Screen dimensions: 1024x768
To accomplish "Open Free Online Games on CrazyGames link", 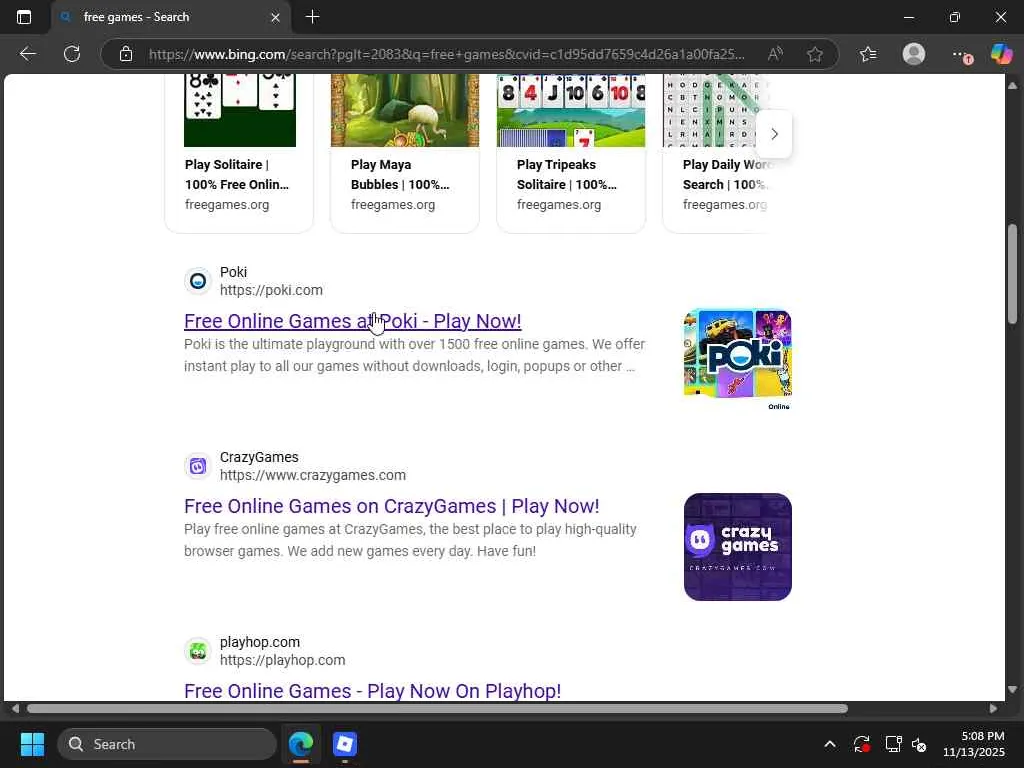I will tap(392, 506).
